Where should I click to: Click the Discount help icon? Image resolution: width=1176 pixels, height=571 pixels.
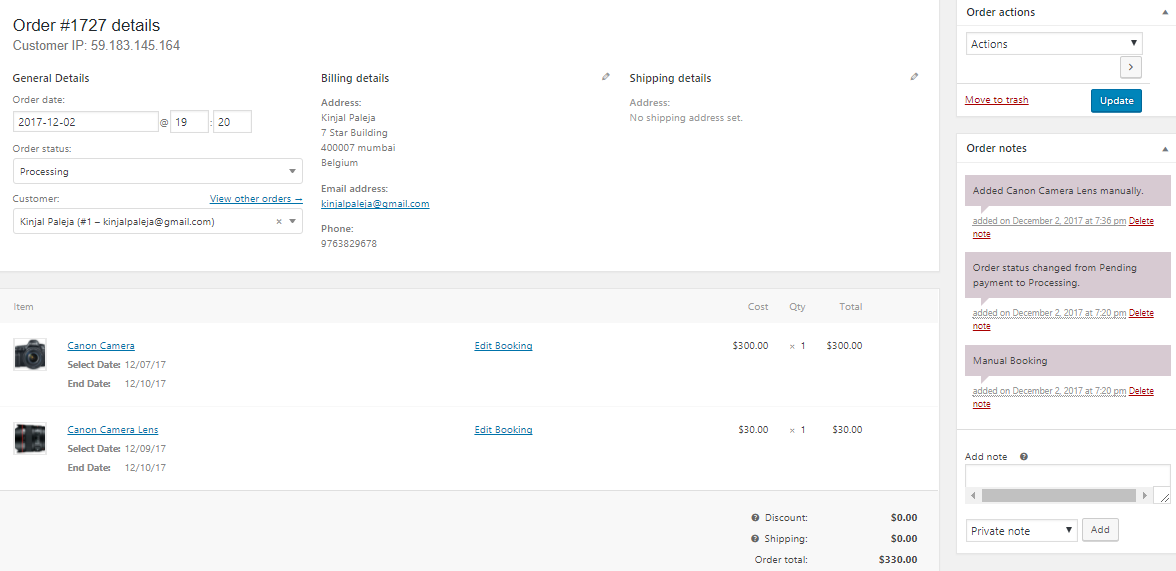(x=755, y=518)
